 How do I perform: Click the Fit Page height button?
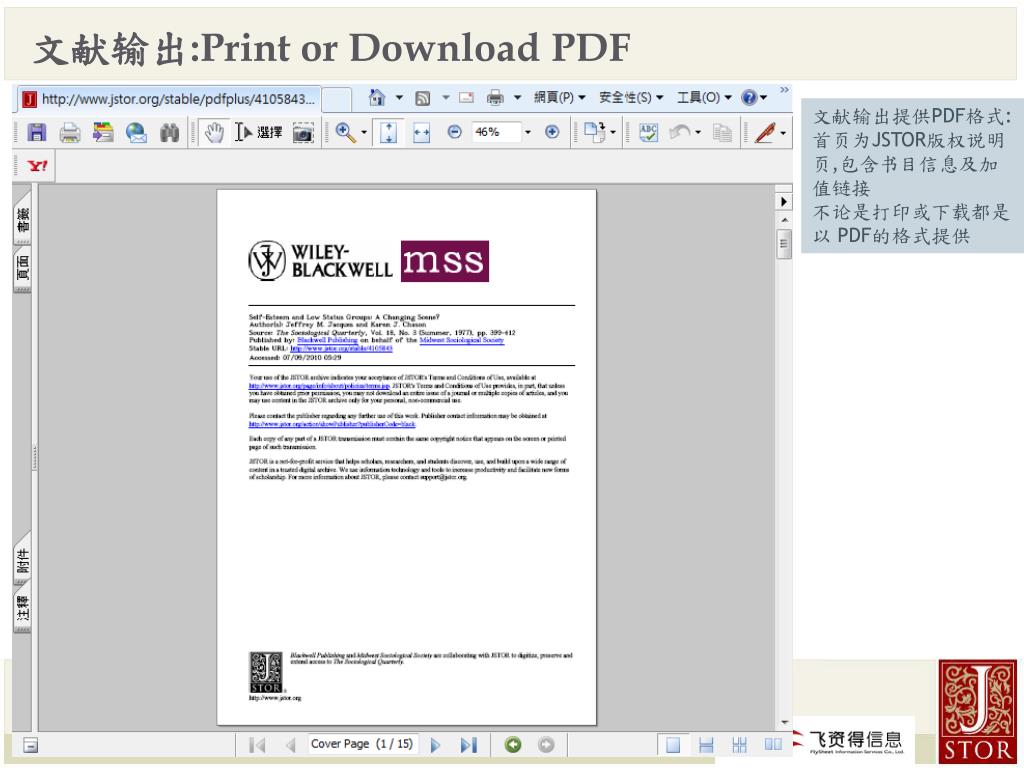[x=389, y=133]
